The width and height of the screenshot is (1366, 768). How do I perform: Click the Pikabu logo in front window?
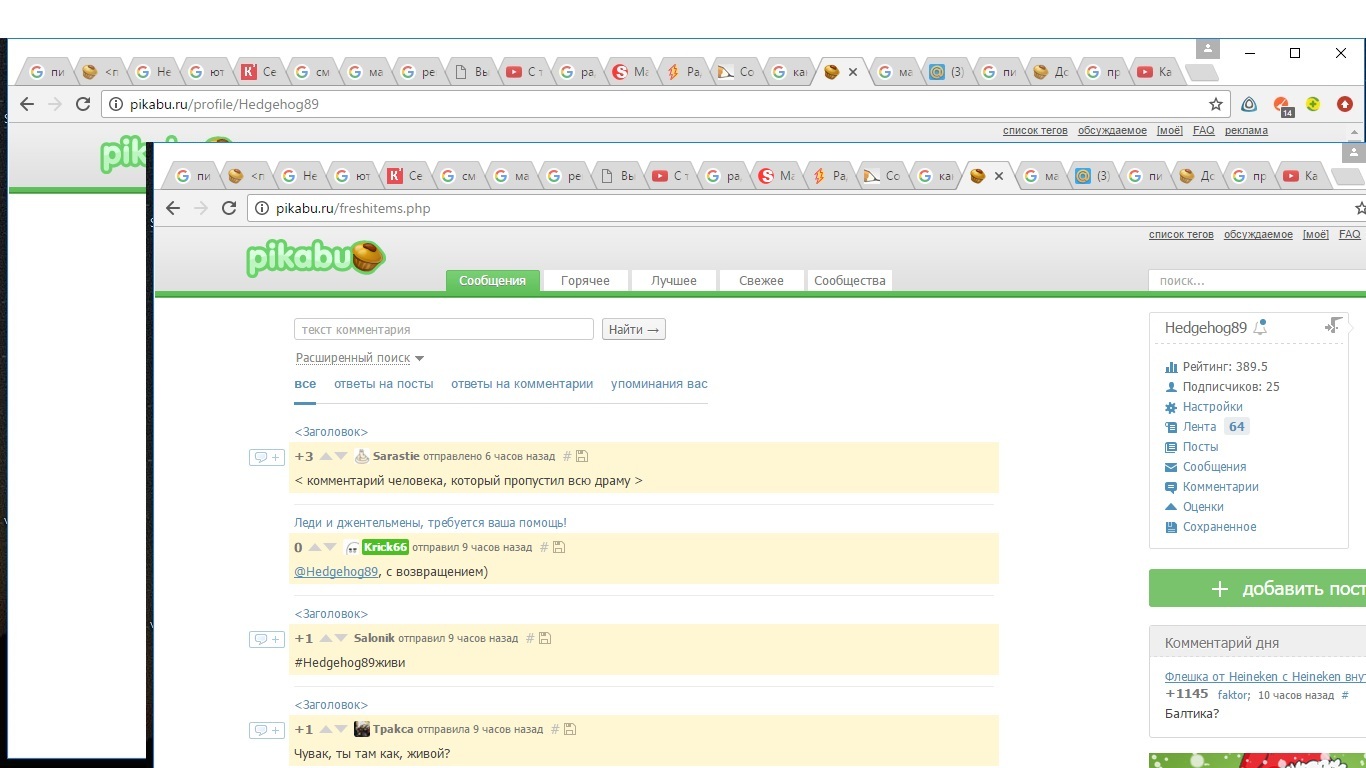click(316, 258)
